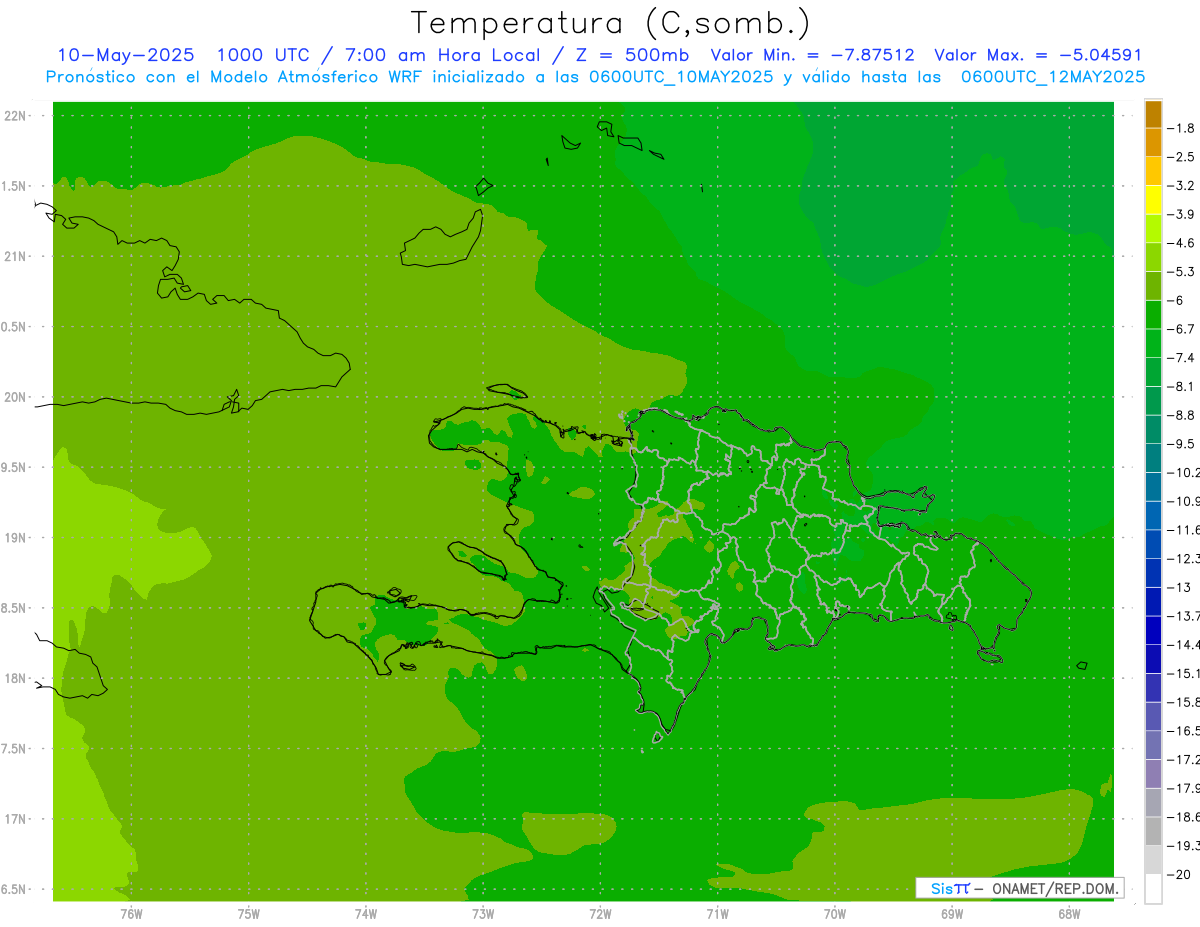1200x927 pixels.
Task: Click the '74W' longitude label
Action: coord(366,914)
